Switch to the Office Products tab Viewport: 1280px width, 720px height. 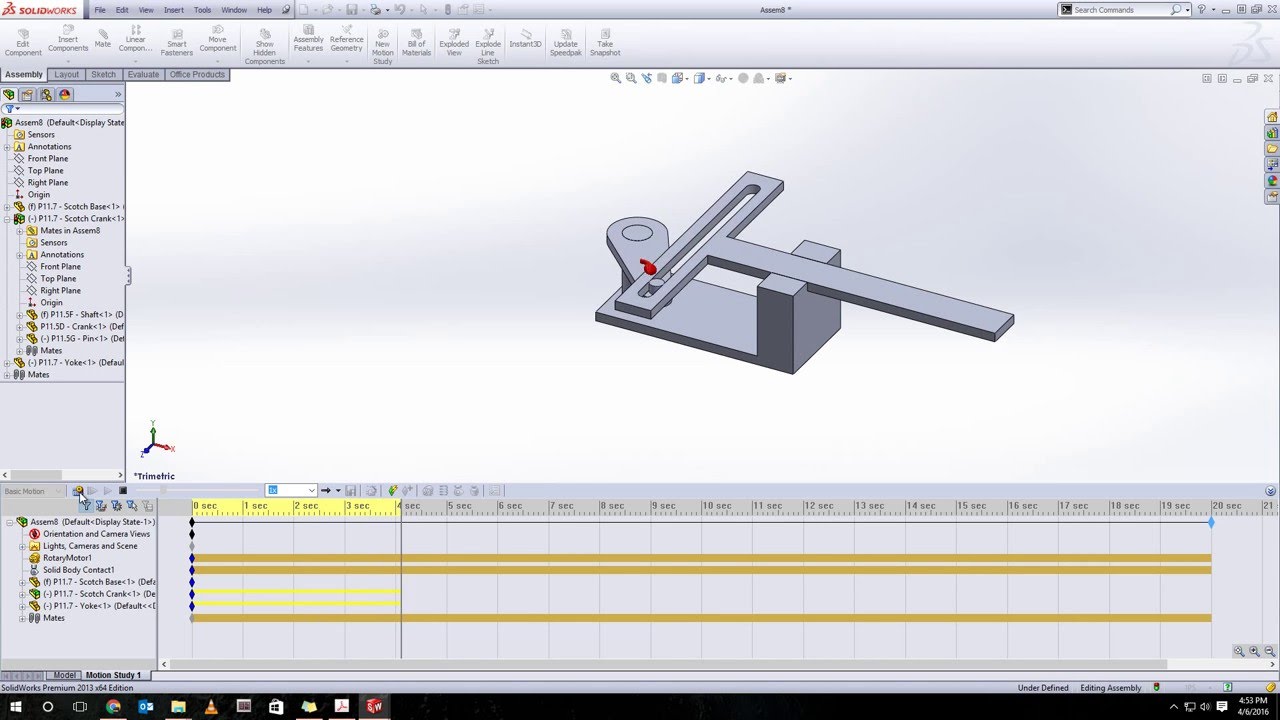(197, 75)
